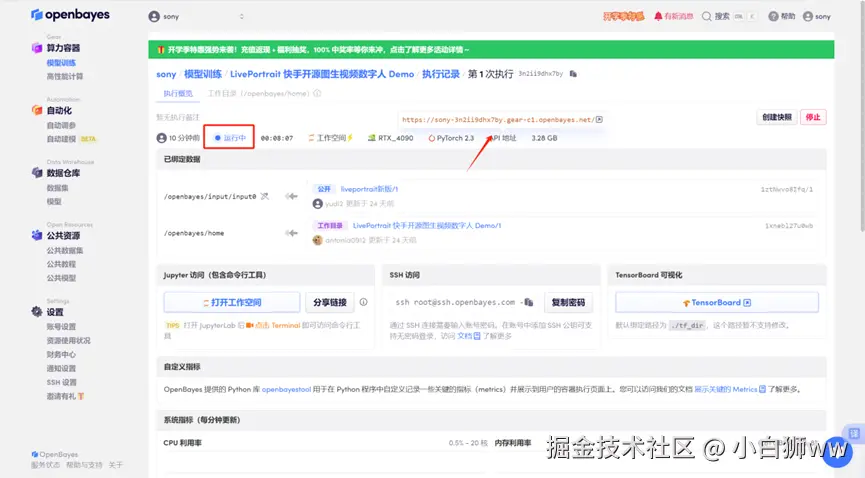Click the 公共资源 section icon
This screenshot has width=865, height=478.
pyautogui.click(x=37, y=235)
